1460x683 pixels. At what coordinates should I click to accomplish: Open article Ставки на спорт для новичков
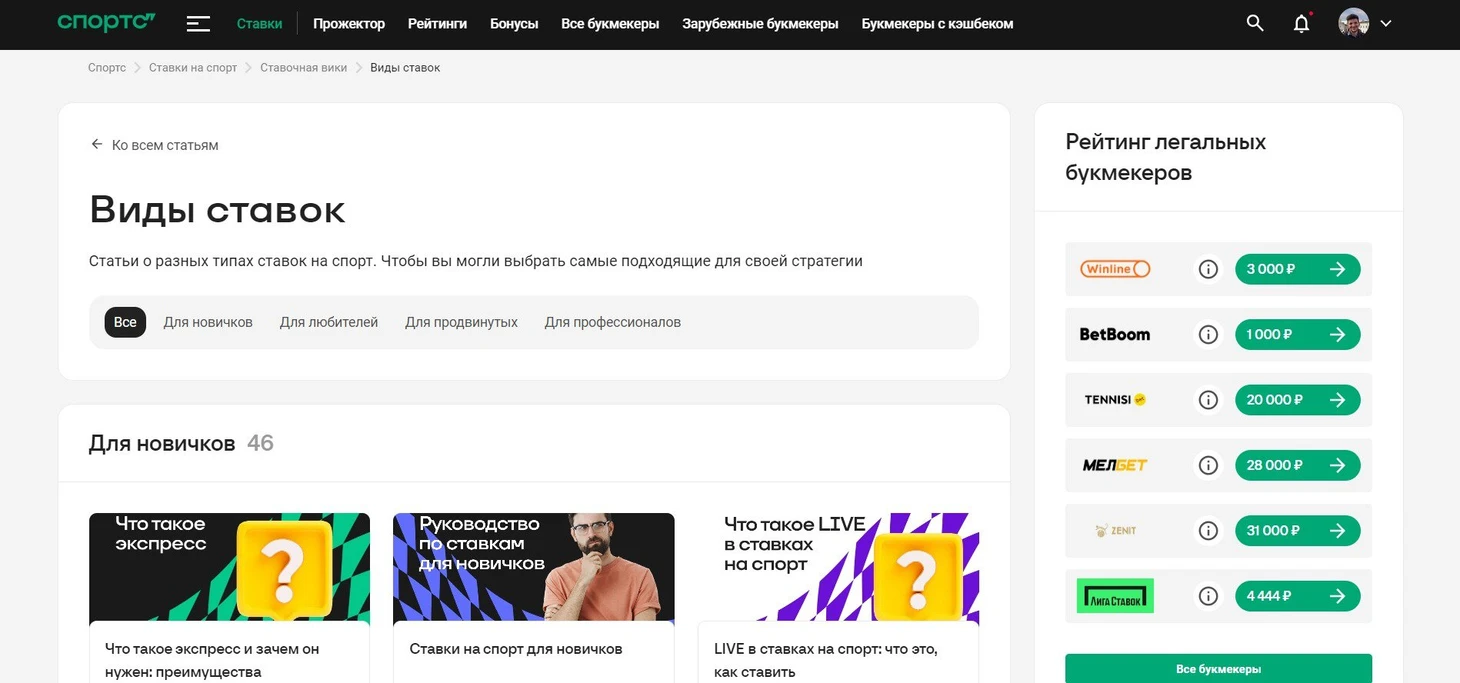(x=516, y=649)
